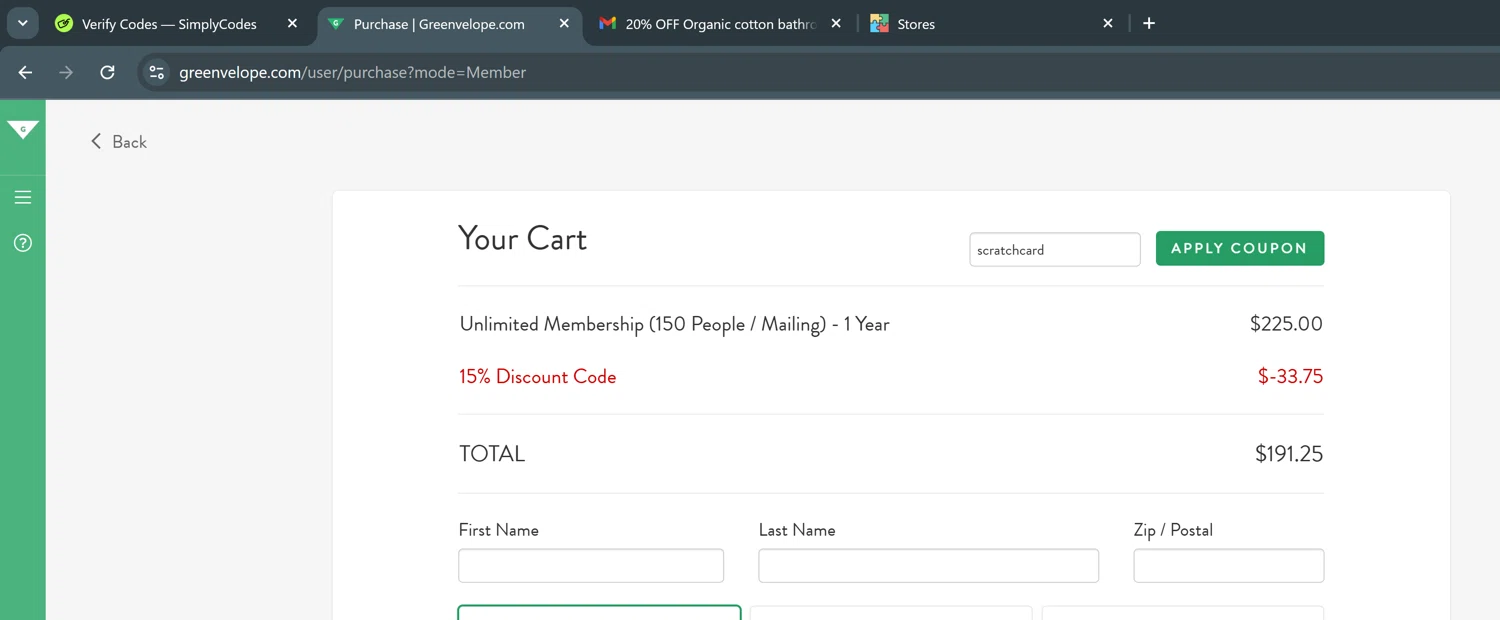This screenshot has width=1500, height=620.
Task: Open the hamburger menu in sidebar
Action: [x=23, y=197]
